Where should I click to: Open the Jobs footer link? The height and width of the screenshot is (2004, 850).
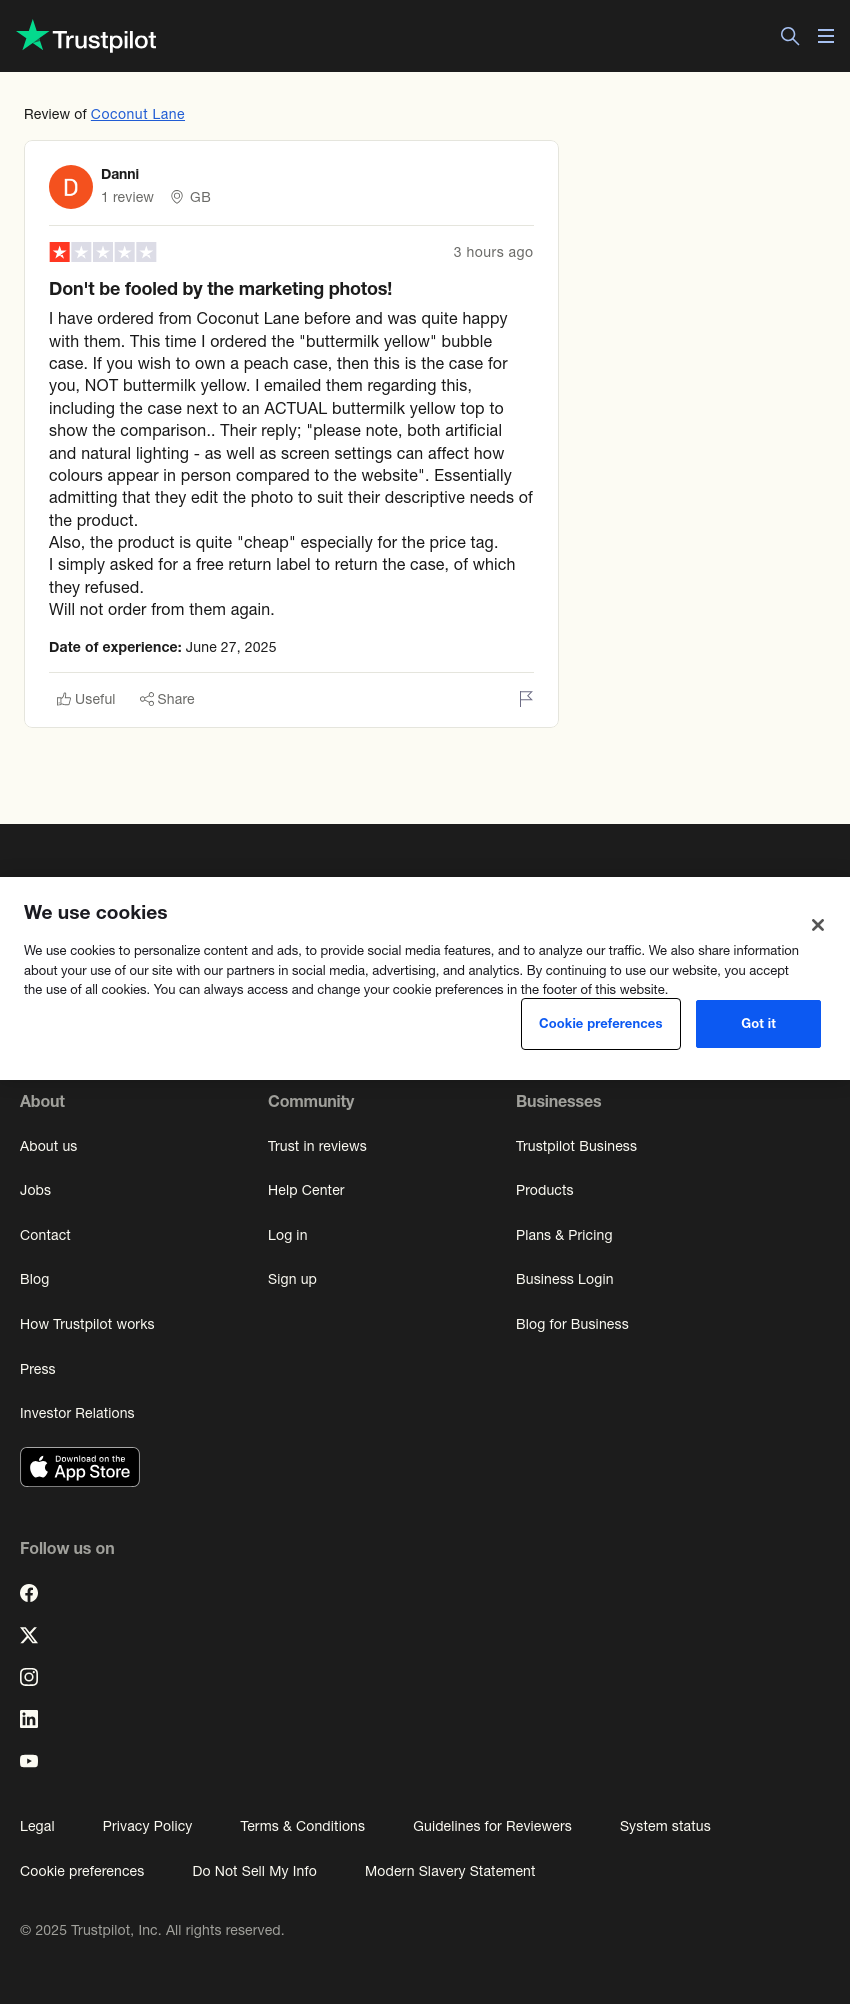pyautogui.click(x=35, y=1190)
